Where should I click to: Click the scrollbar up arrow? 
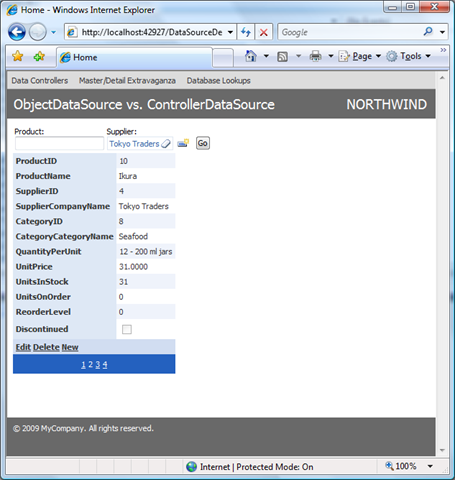click(442, 78)
